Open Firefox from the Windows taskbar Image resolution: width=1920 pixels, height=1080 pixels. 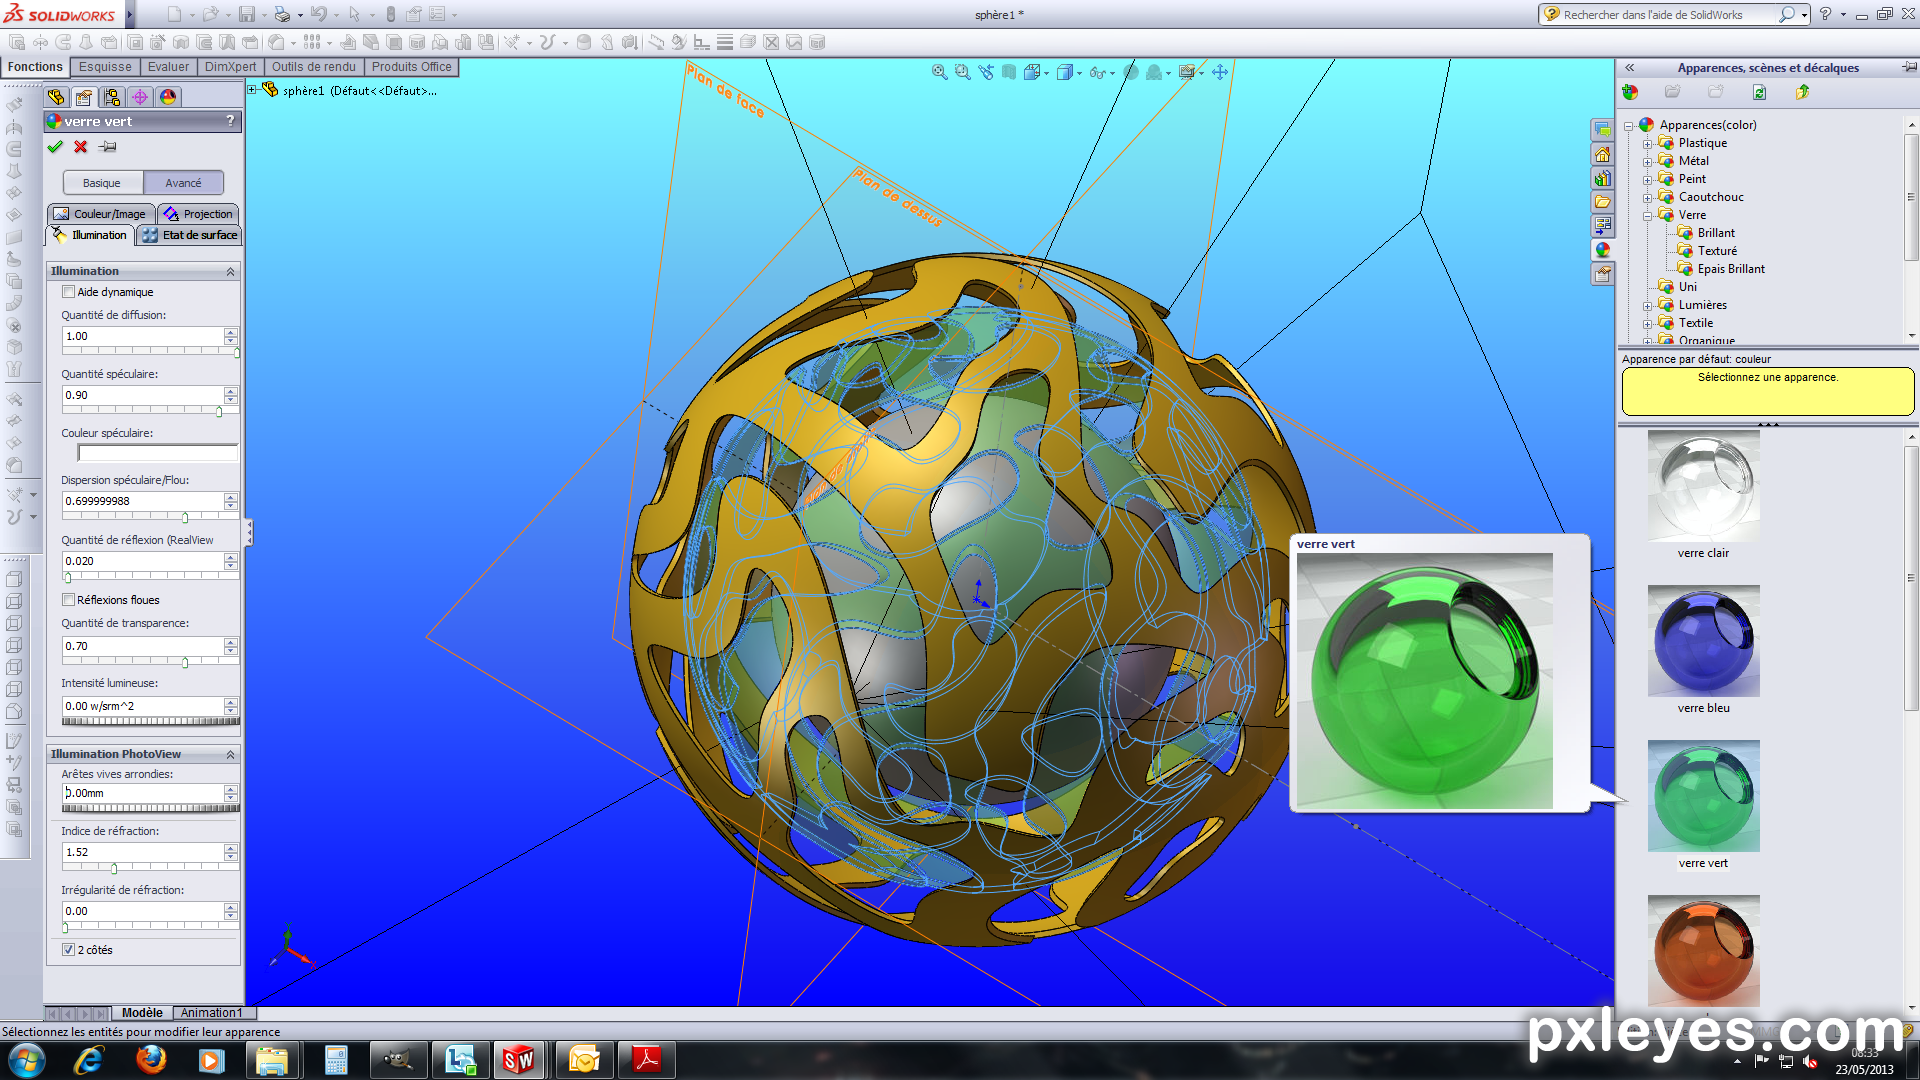click(151, 1059)
